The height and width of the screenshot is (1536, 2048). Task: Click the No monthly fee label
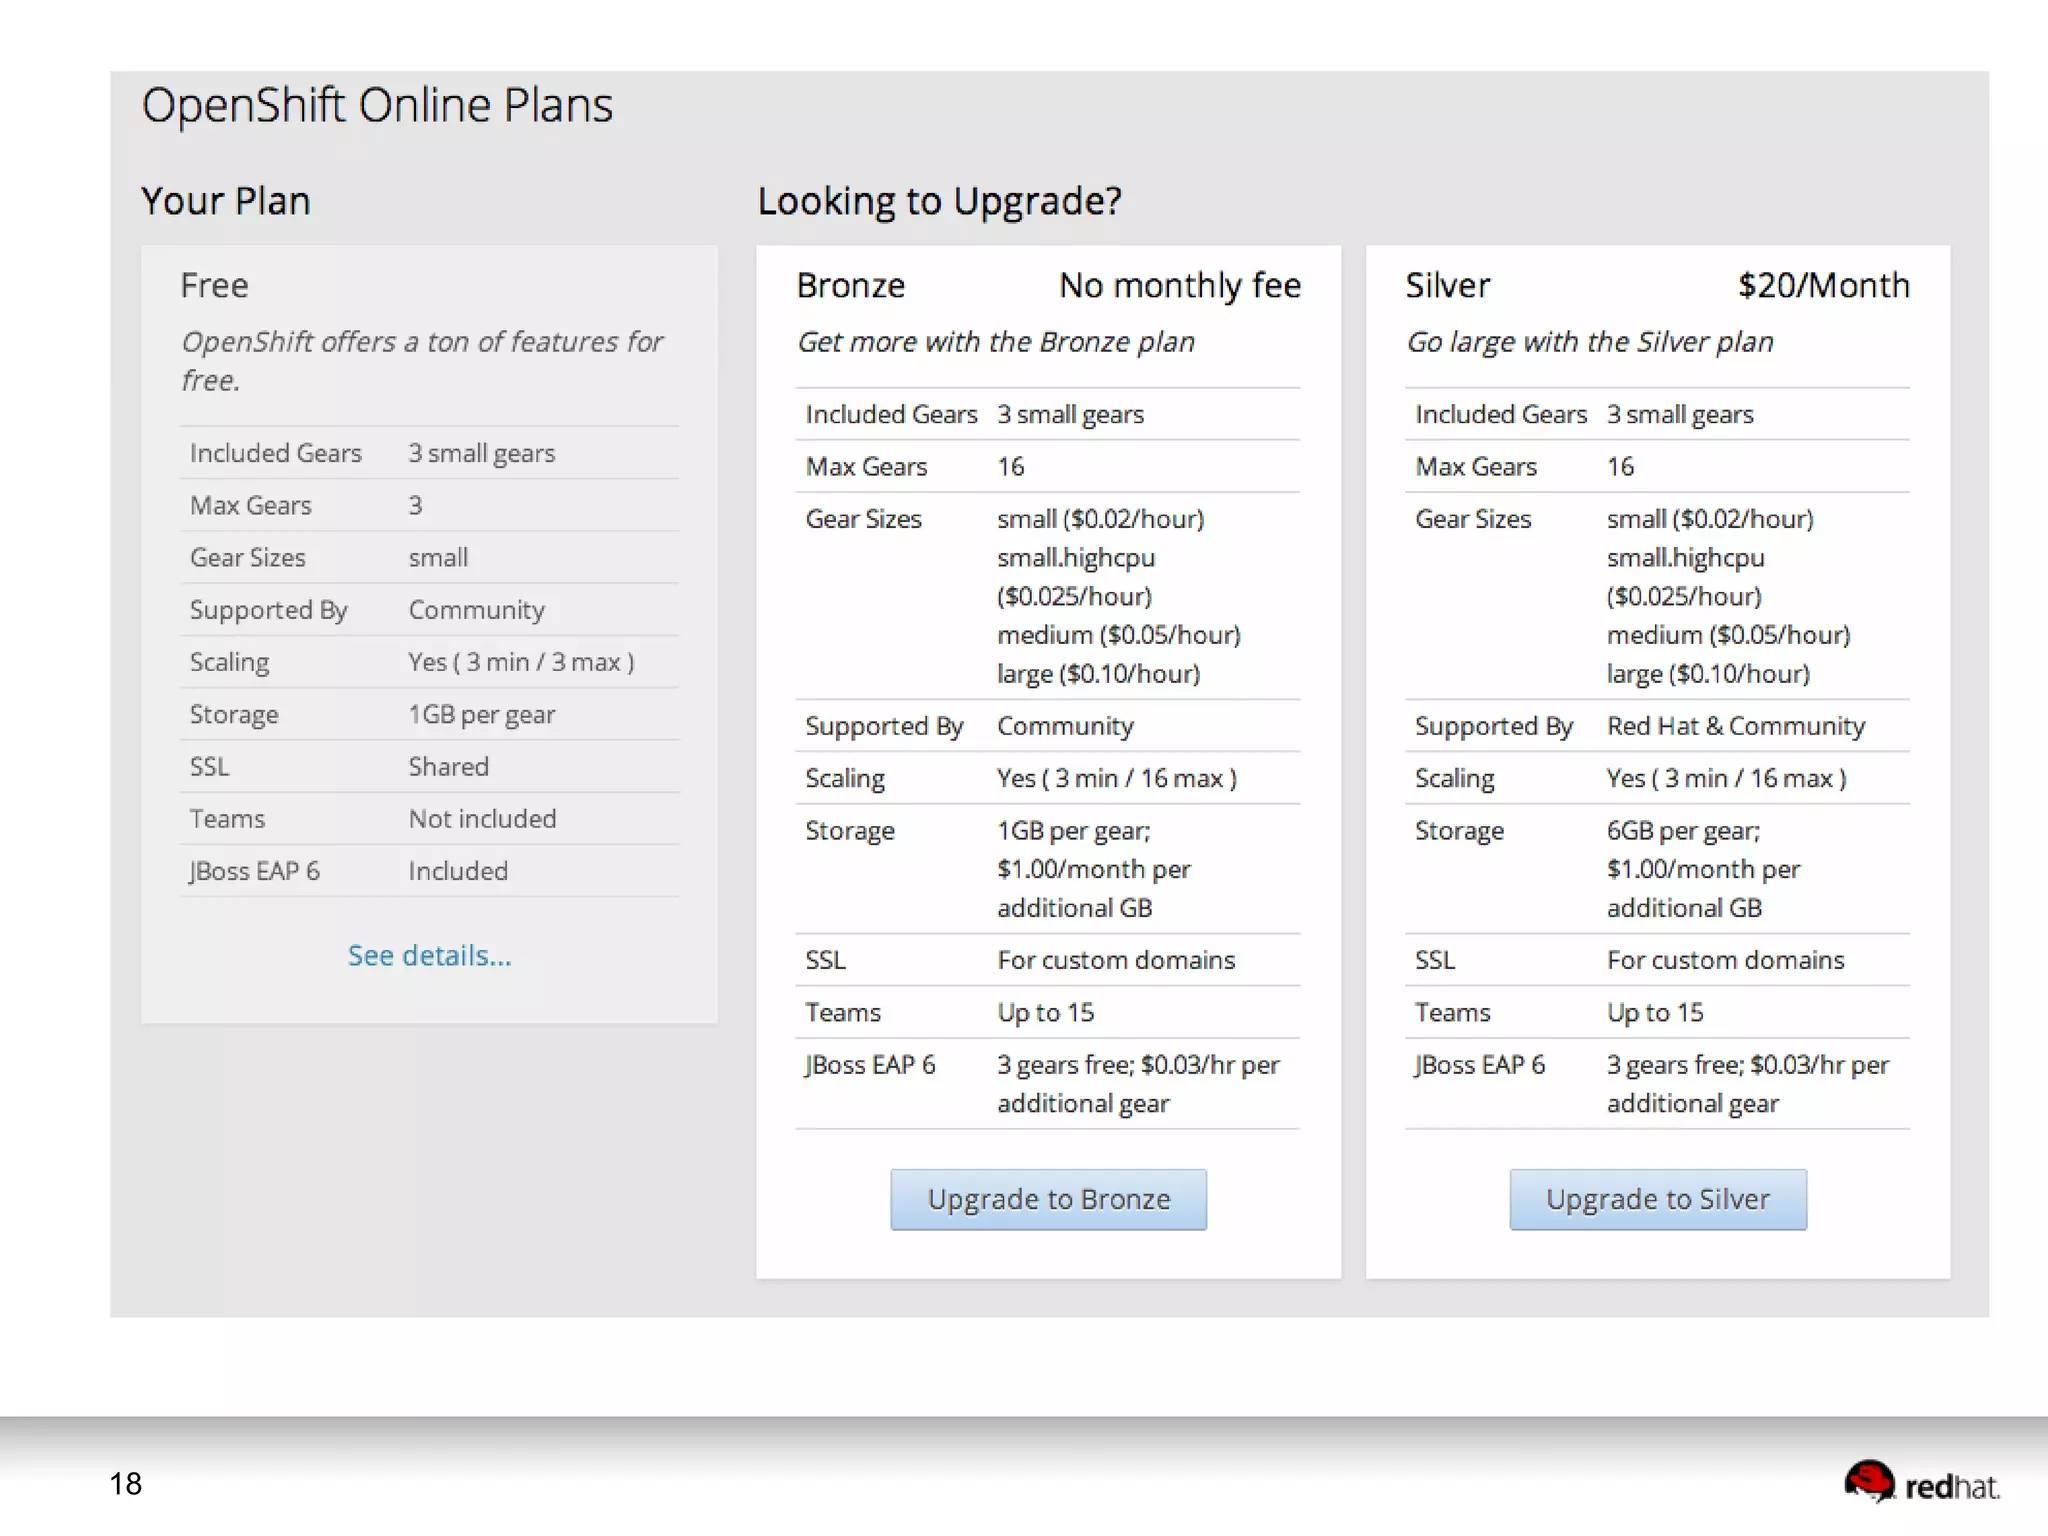pos(1179,286)
